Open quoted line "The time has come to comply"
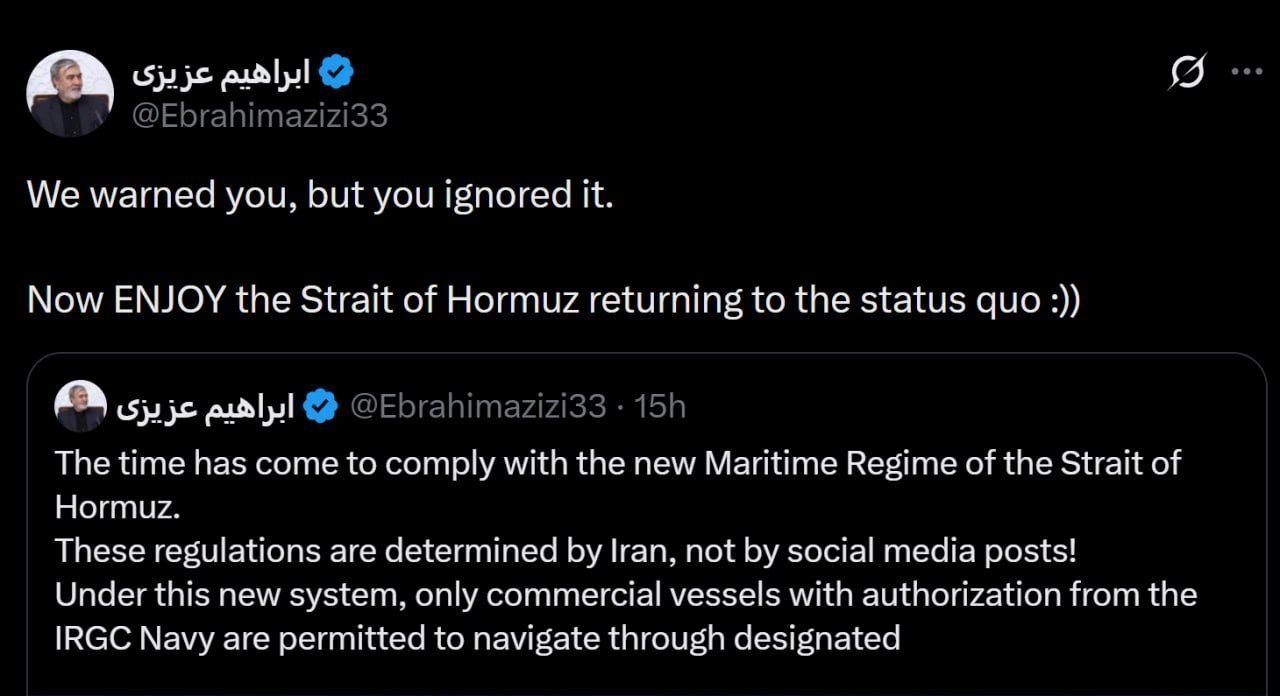1280x696 pixels. point(617,463)
